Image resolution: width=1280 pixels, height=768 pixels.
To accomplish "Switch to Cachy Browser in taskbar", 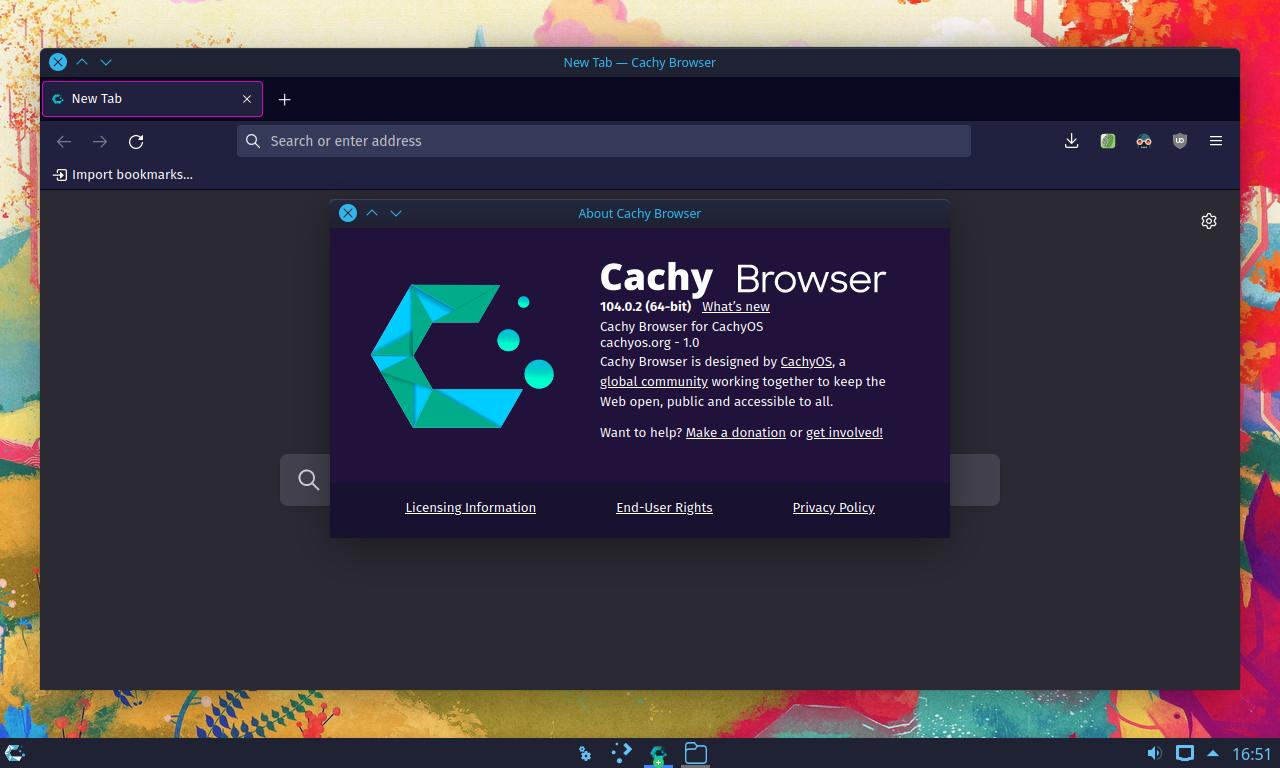I will (658, 753).
